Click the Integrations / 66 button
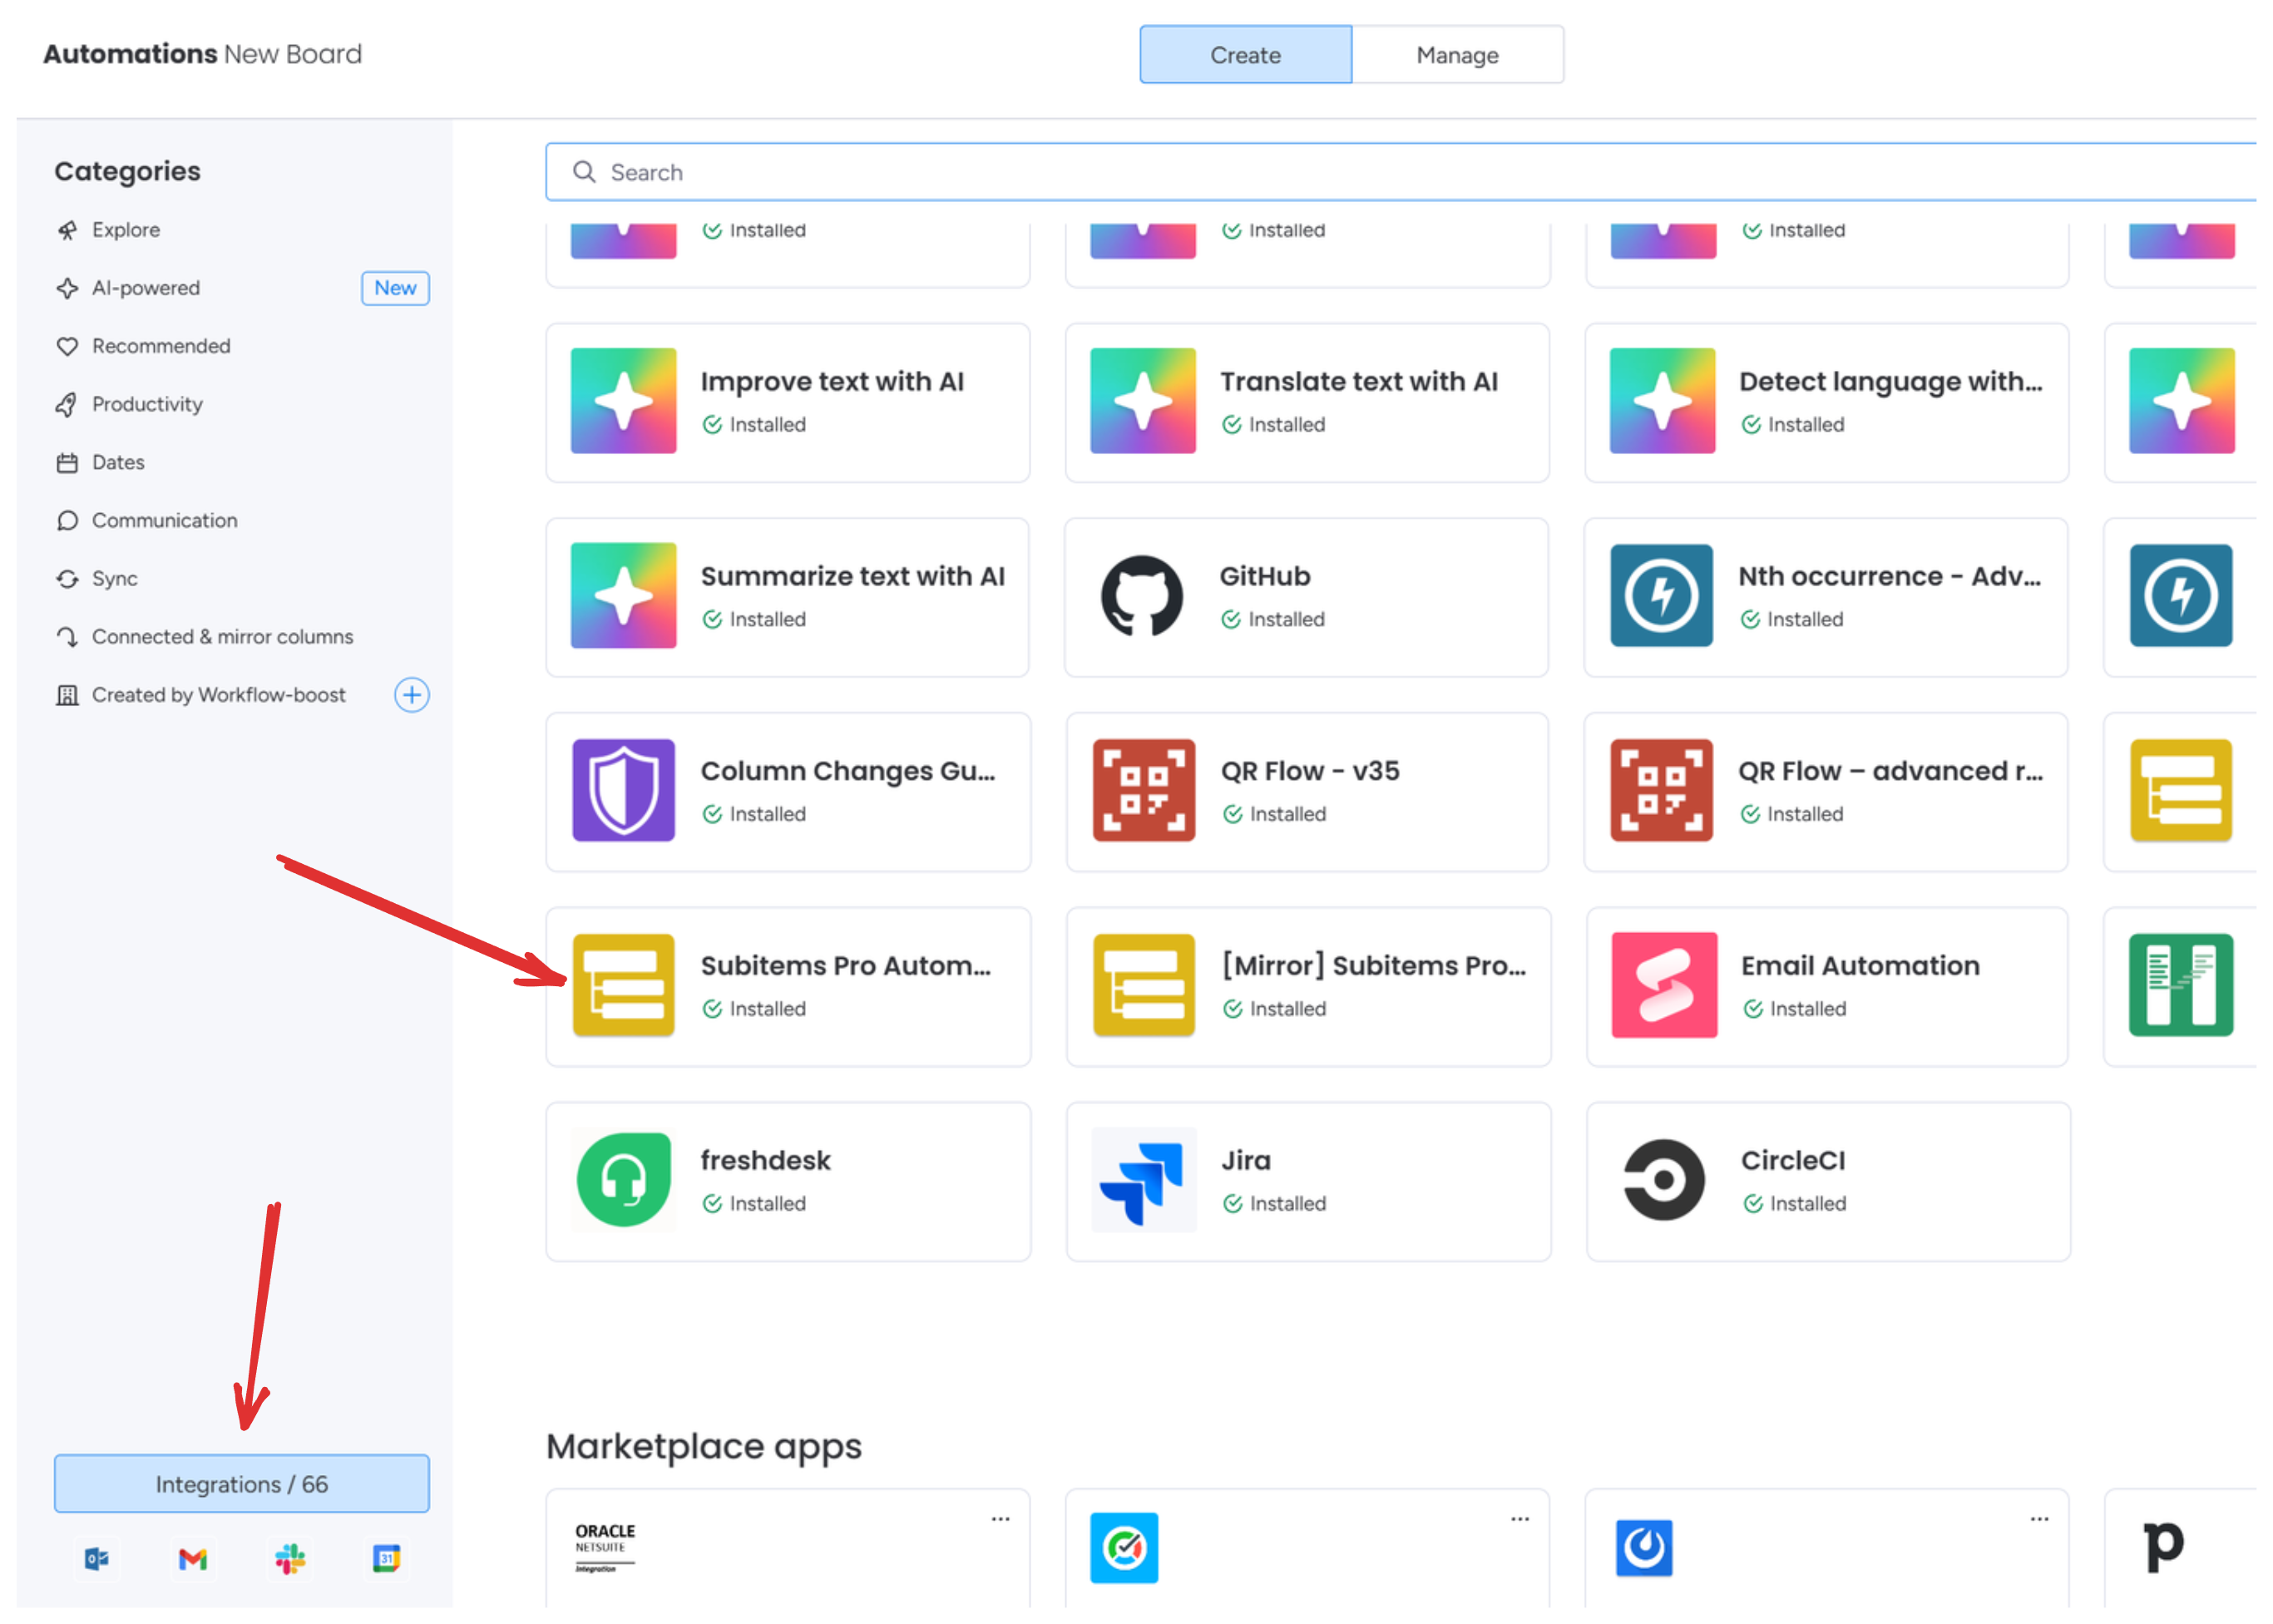The width and height of the screenshot is (2273, 1624). 241,1484
